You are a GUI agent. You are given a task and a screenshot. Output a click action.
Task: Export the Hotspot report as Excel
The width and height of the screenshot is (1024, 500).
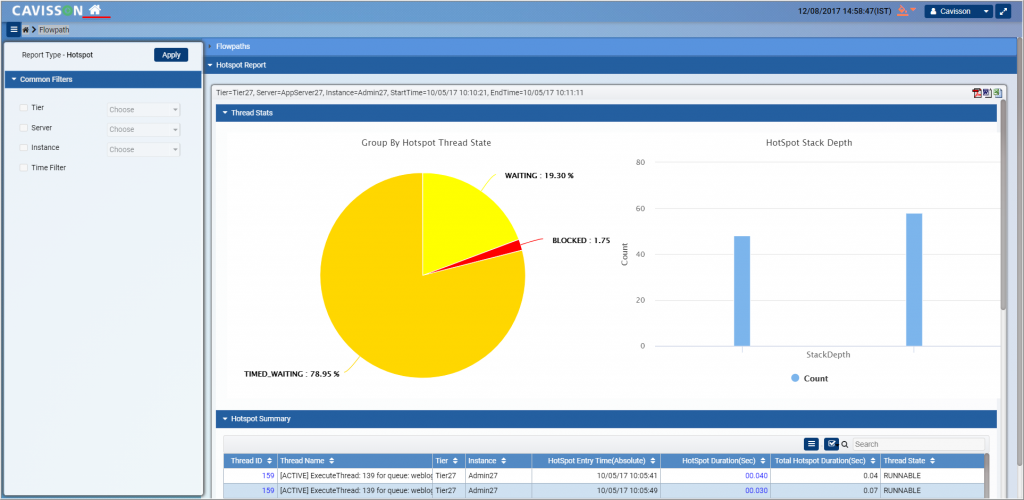pyautogui.click(x=997, y=93)
